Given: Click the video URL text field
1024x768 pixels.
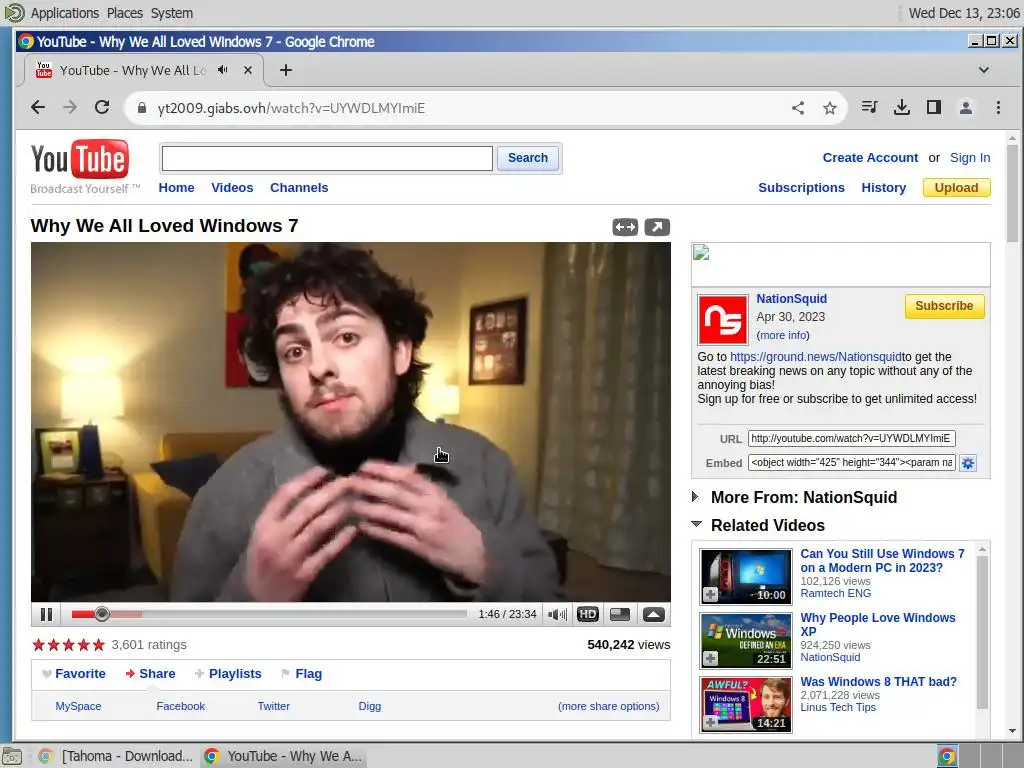Looking at the screenshot, I should coord(852,438).
